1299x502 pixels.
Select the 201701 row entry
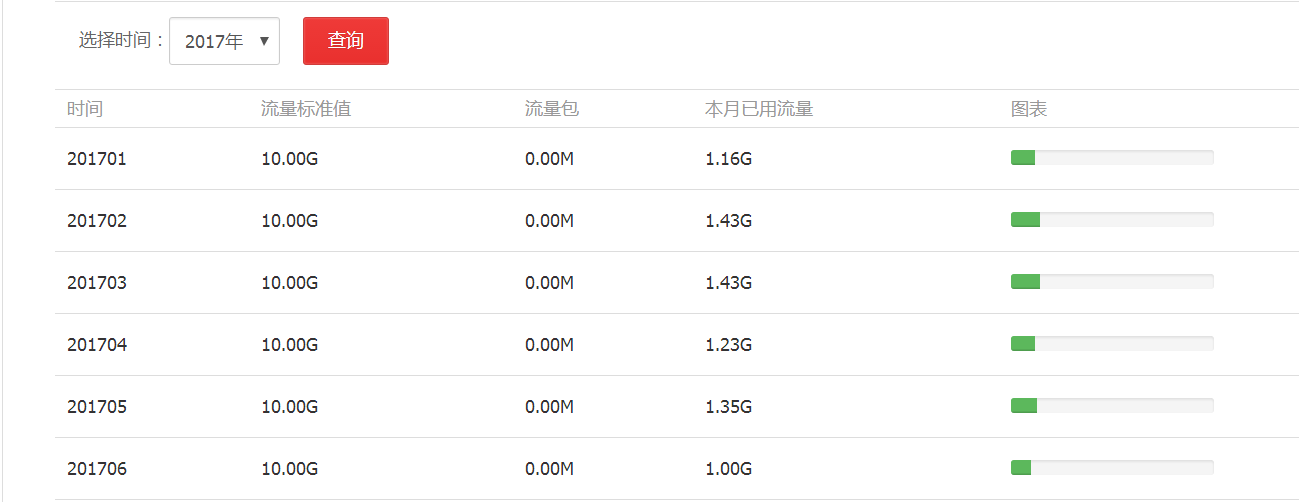(97, 158)
